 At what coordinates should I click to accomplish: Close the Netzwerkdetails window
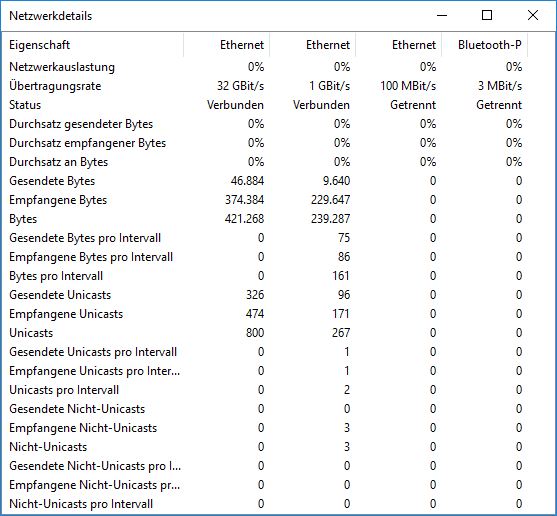[x=533, y=16]
